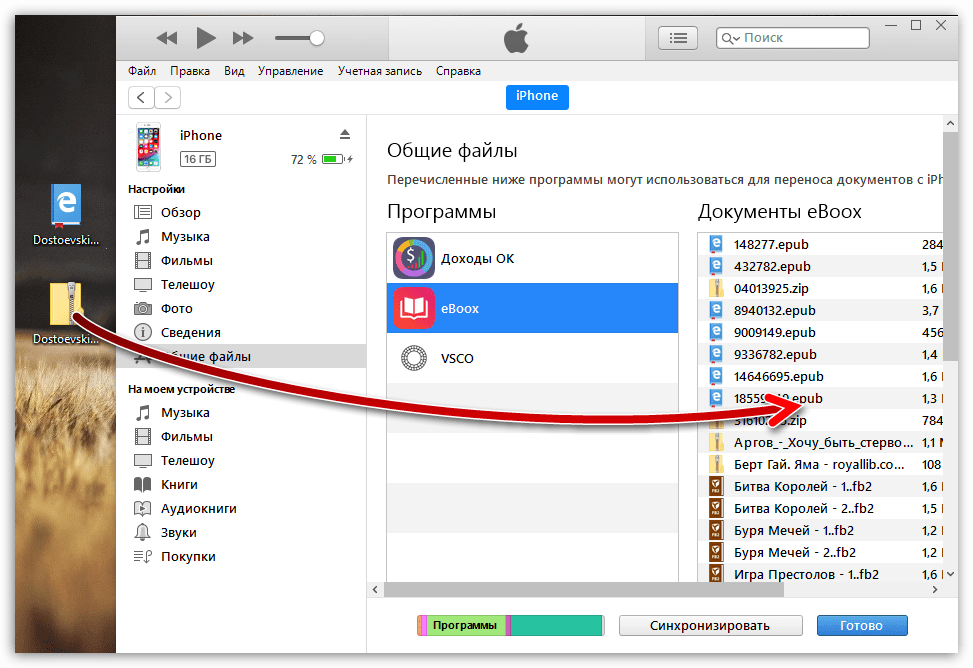973x668 pixels.
Task: Select the Dostoevski zip archive desktop icon
Action: click(66, 314)
